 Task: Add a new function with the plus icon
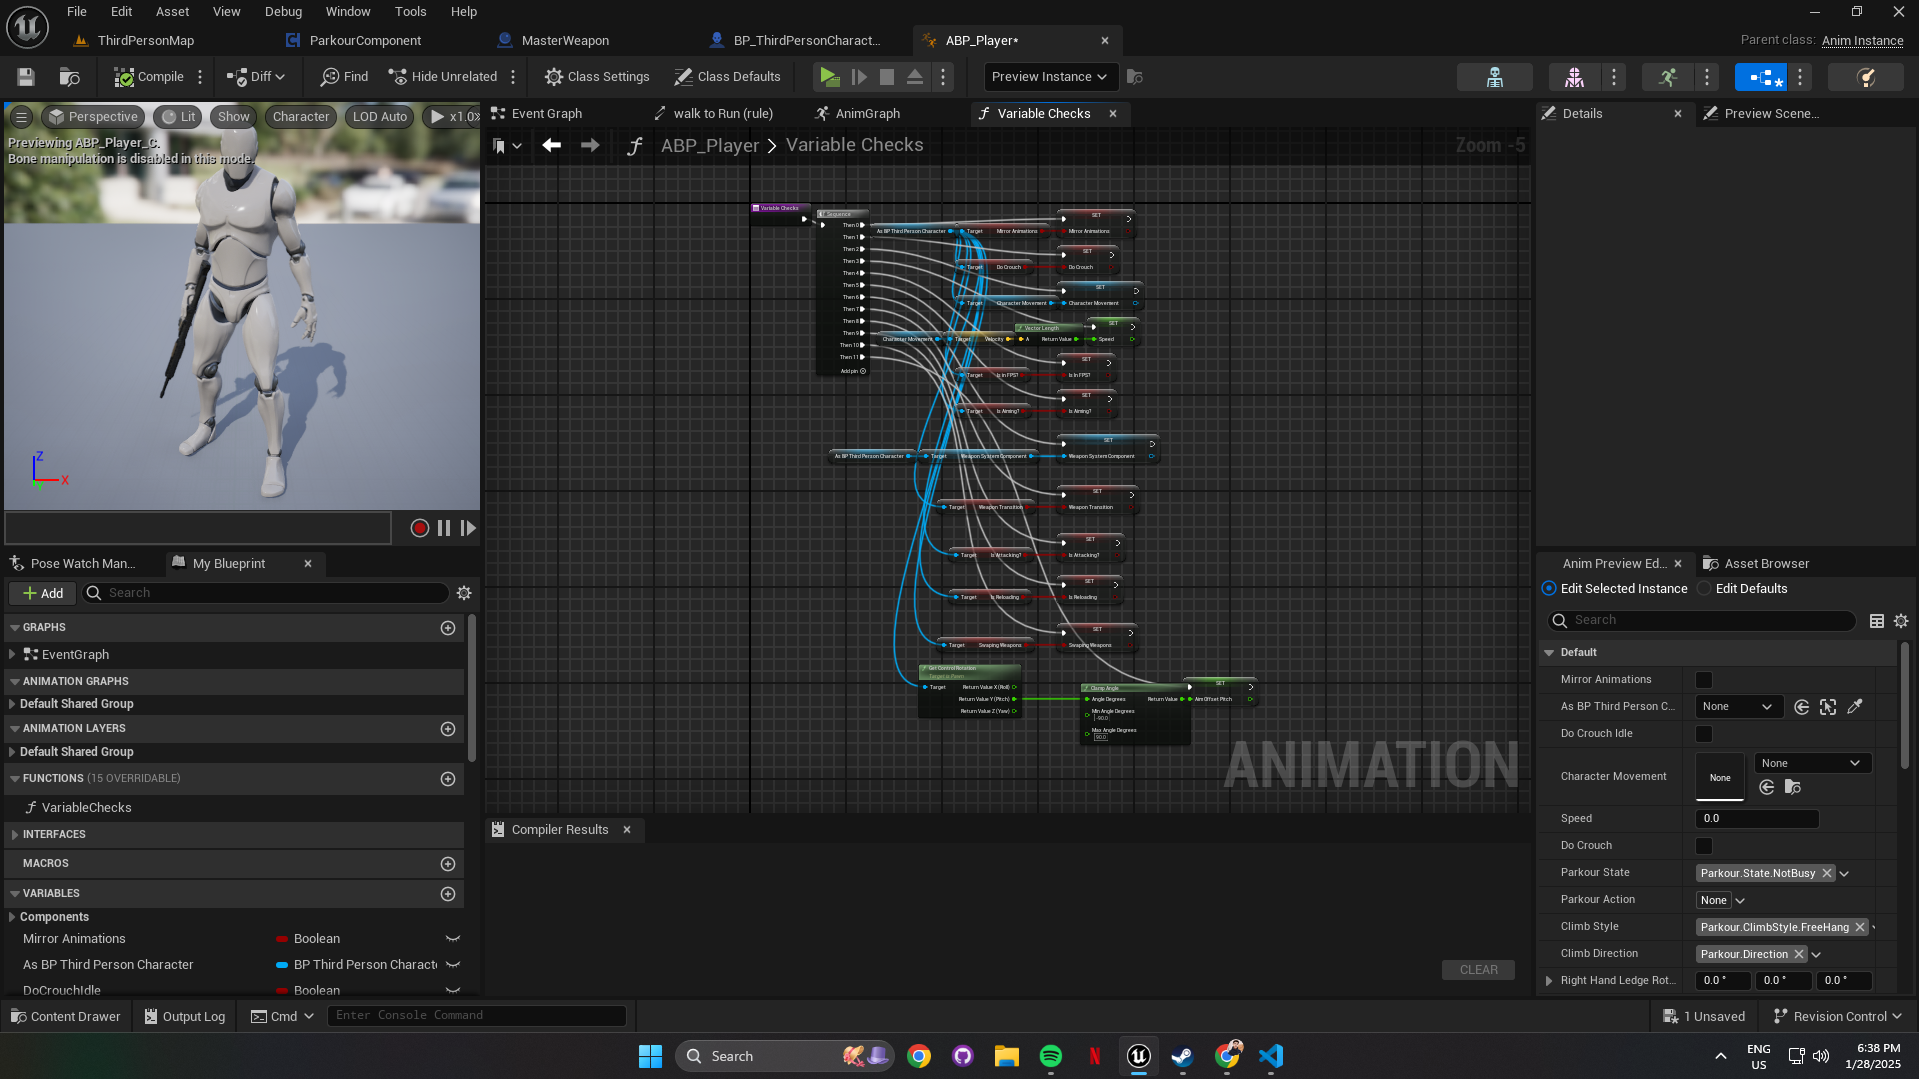coord(448,779)
